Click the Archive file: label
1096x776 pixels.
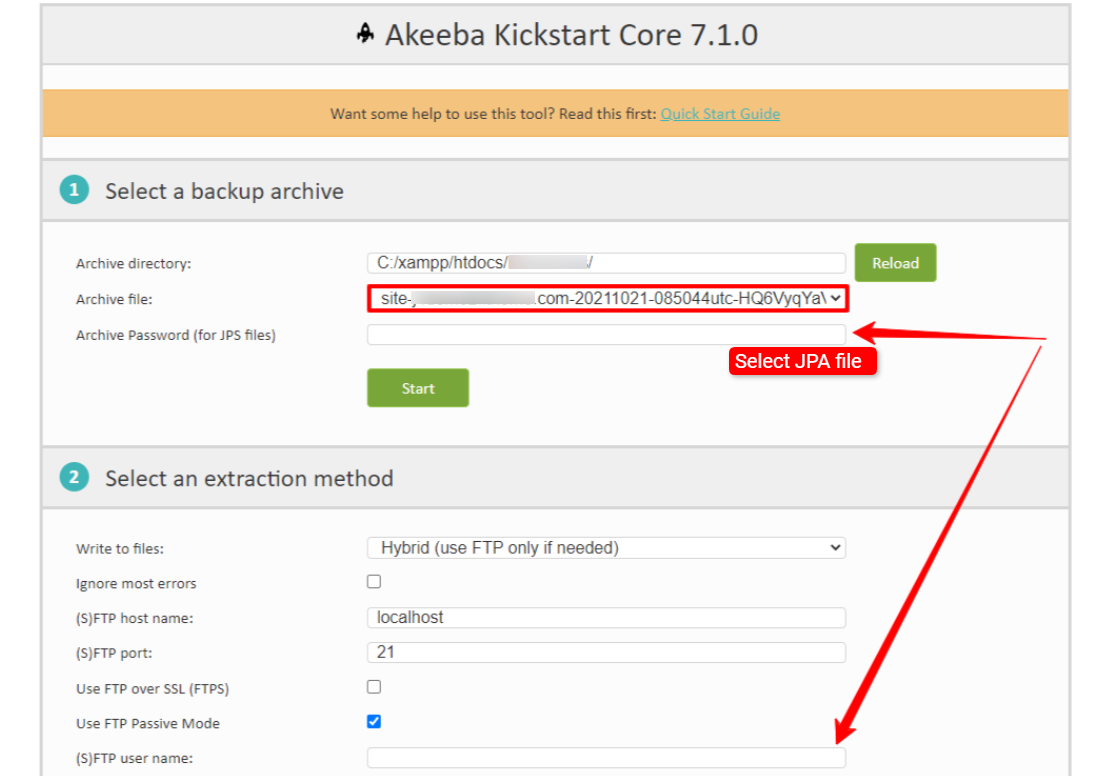coord(114,299)
